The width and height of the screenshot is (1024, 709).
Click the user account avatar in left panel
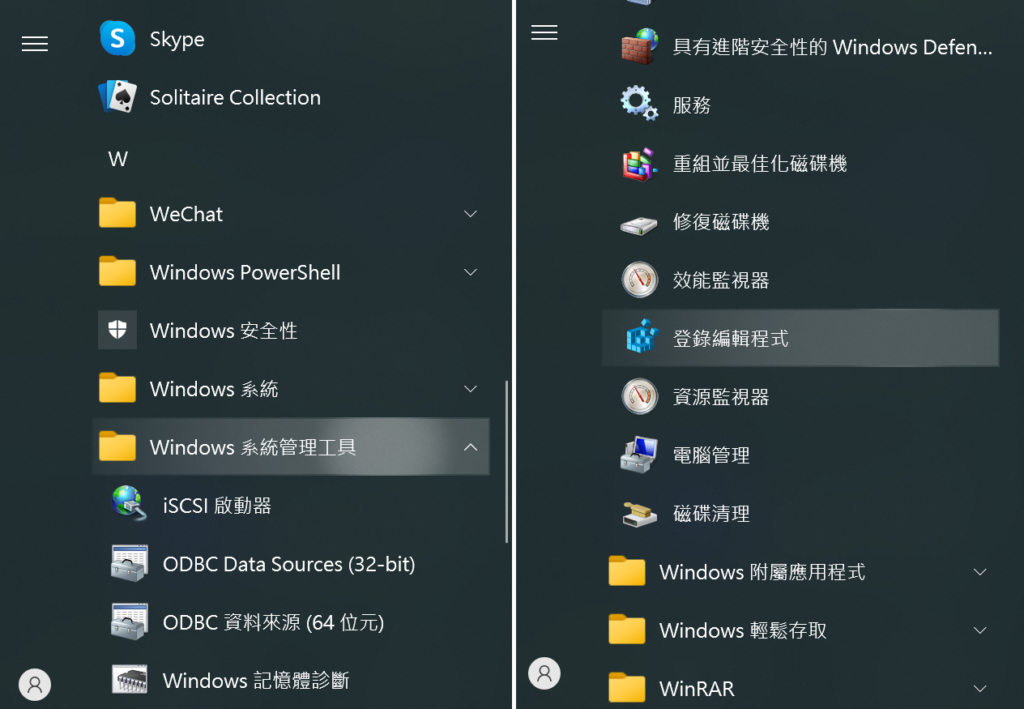35,684
